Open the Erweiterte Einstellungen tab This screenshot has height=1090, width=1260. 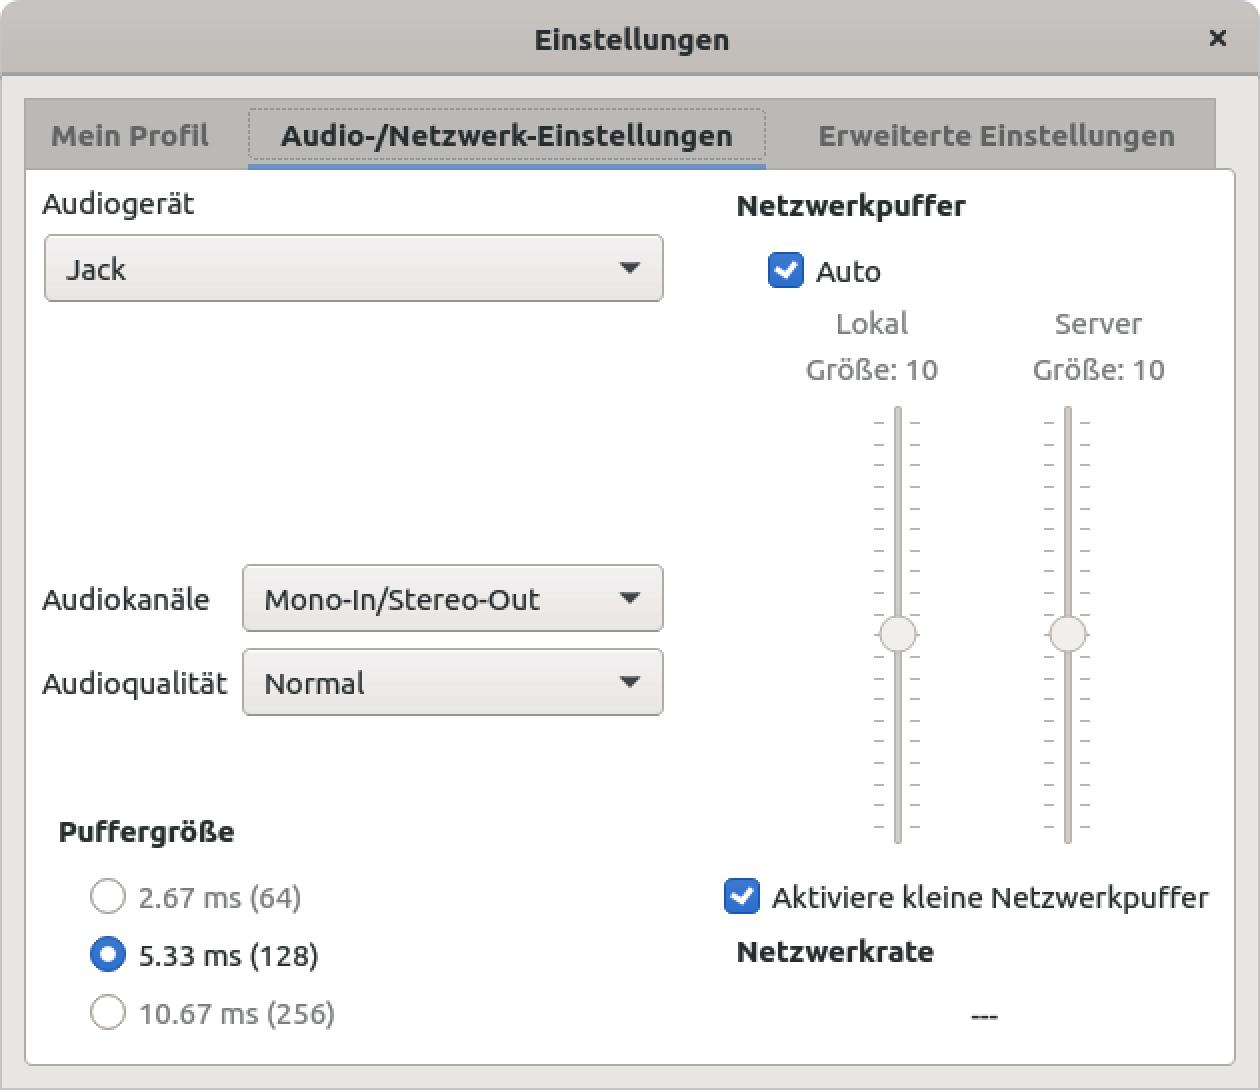996,136
